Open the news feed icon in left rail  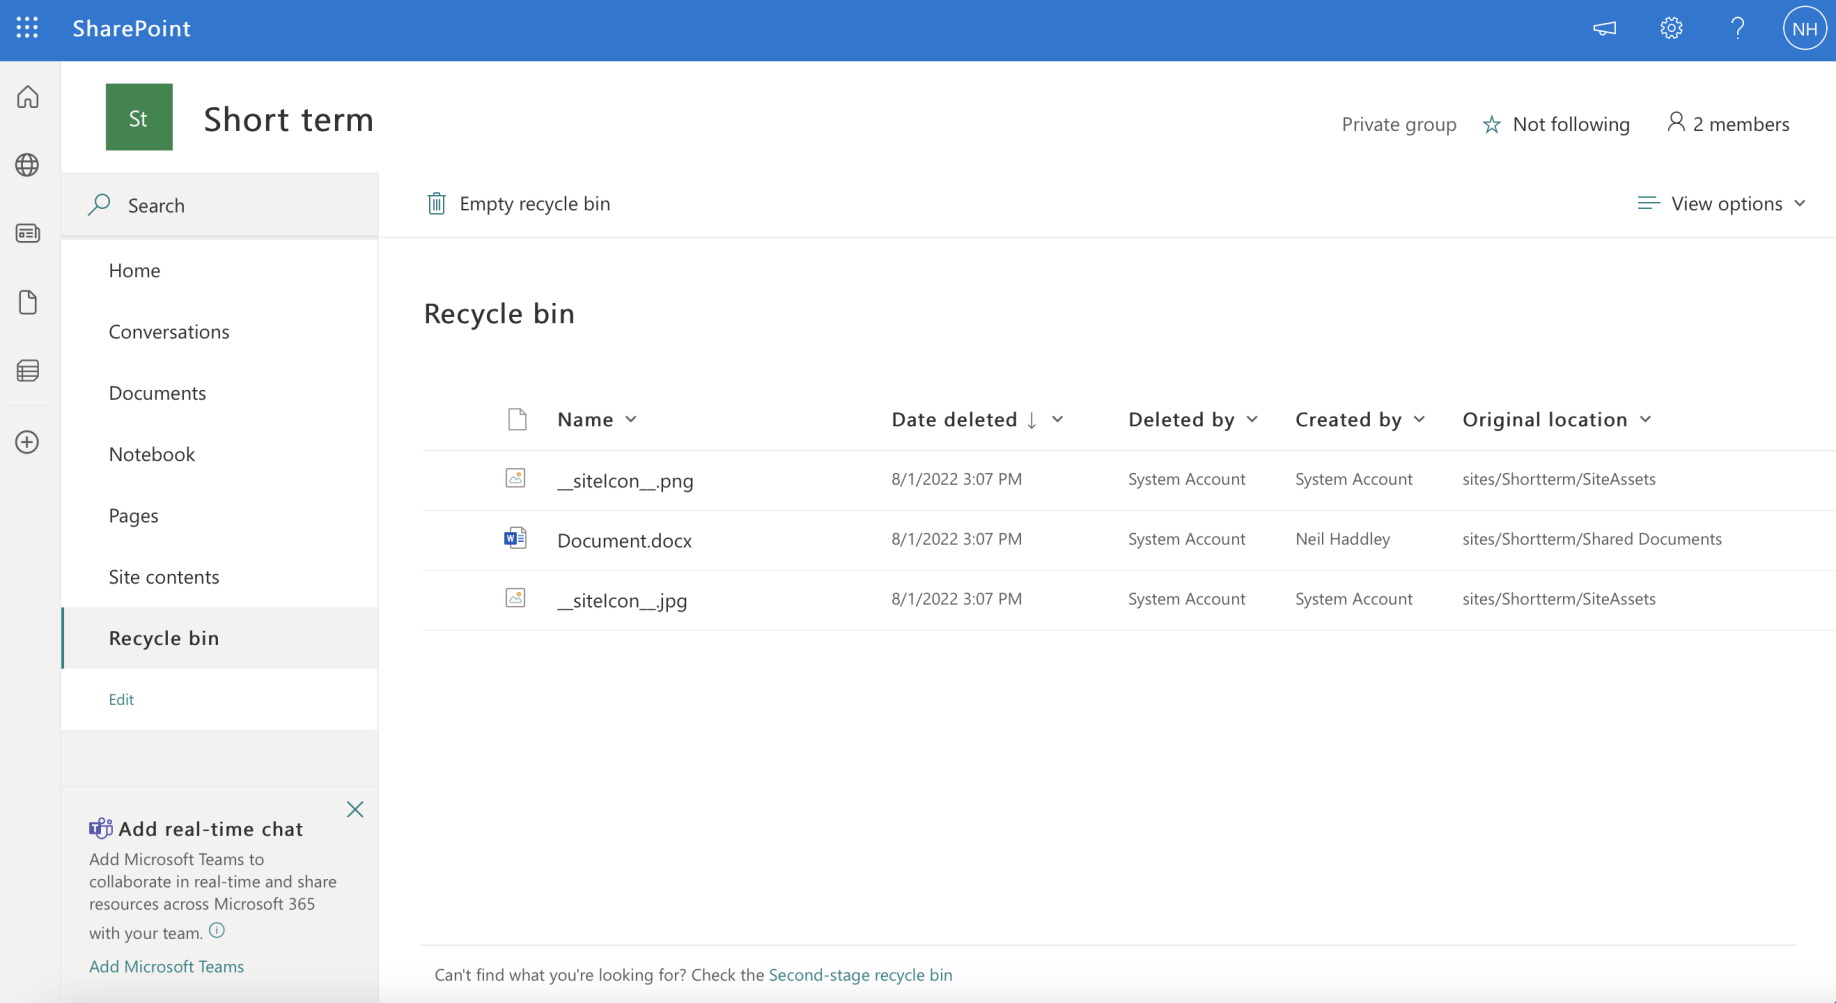coord(27,233)
